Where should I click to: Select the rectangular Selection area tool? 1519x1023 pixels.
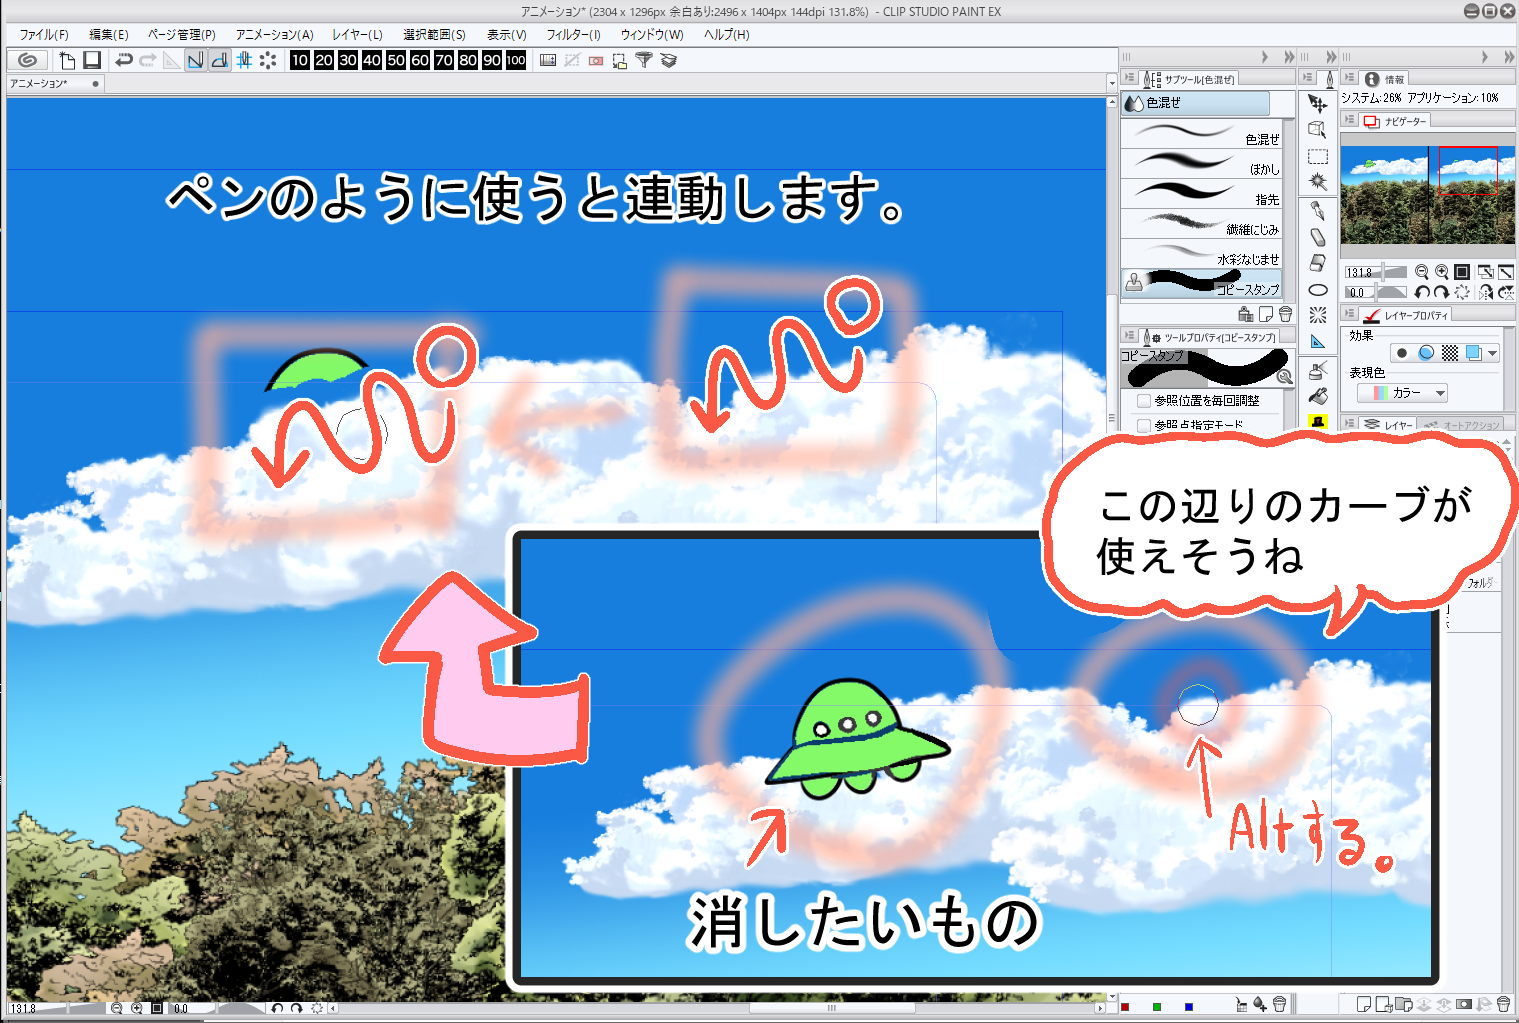(1318, 157)
